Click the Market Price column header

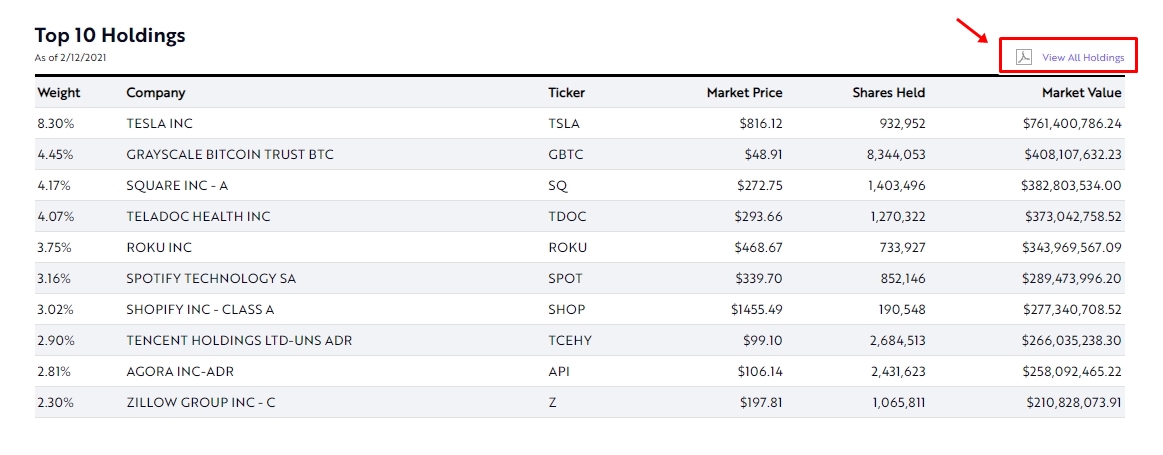pos(744,93)
